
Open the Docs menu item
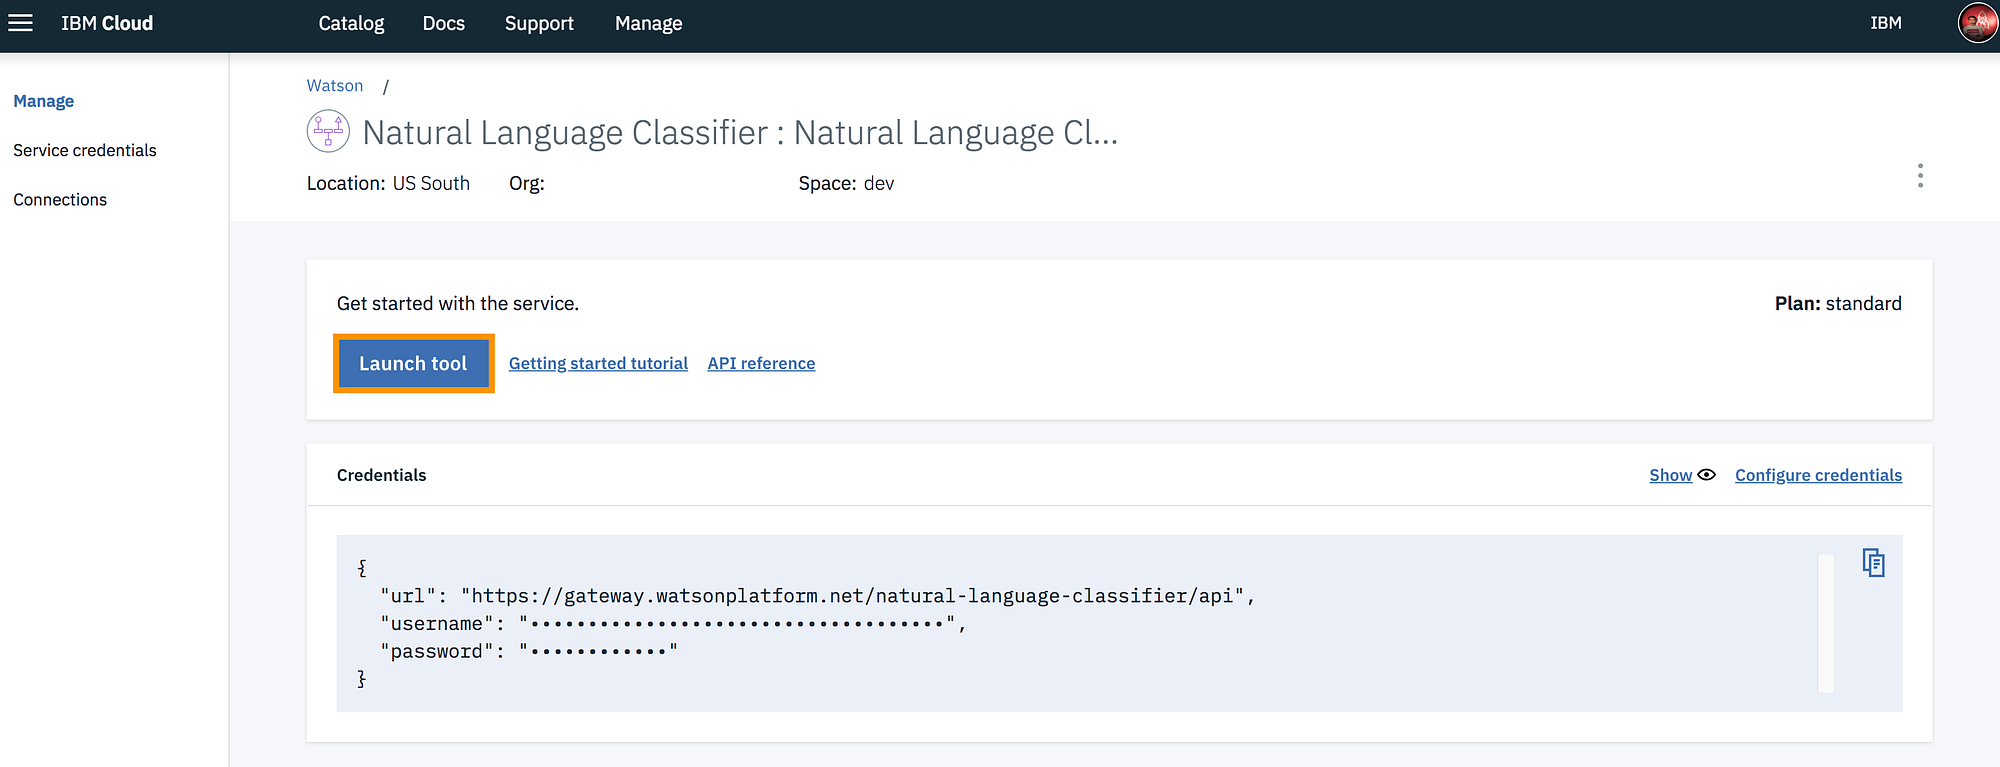(x=444, y=23)
